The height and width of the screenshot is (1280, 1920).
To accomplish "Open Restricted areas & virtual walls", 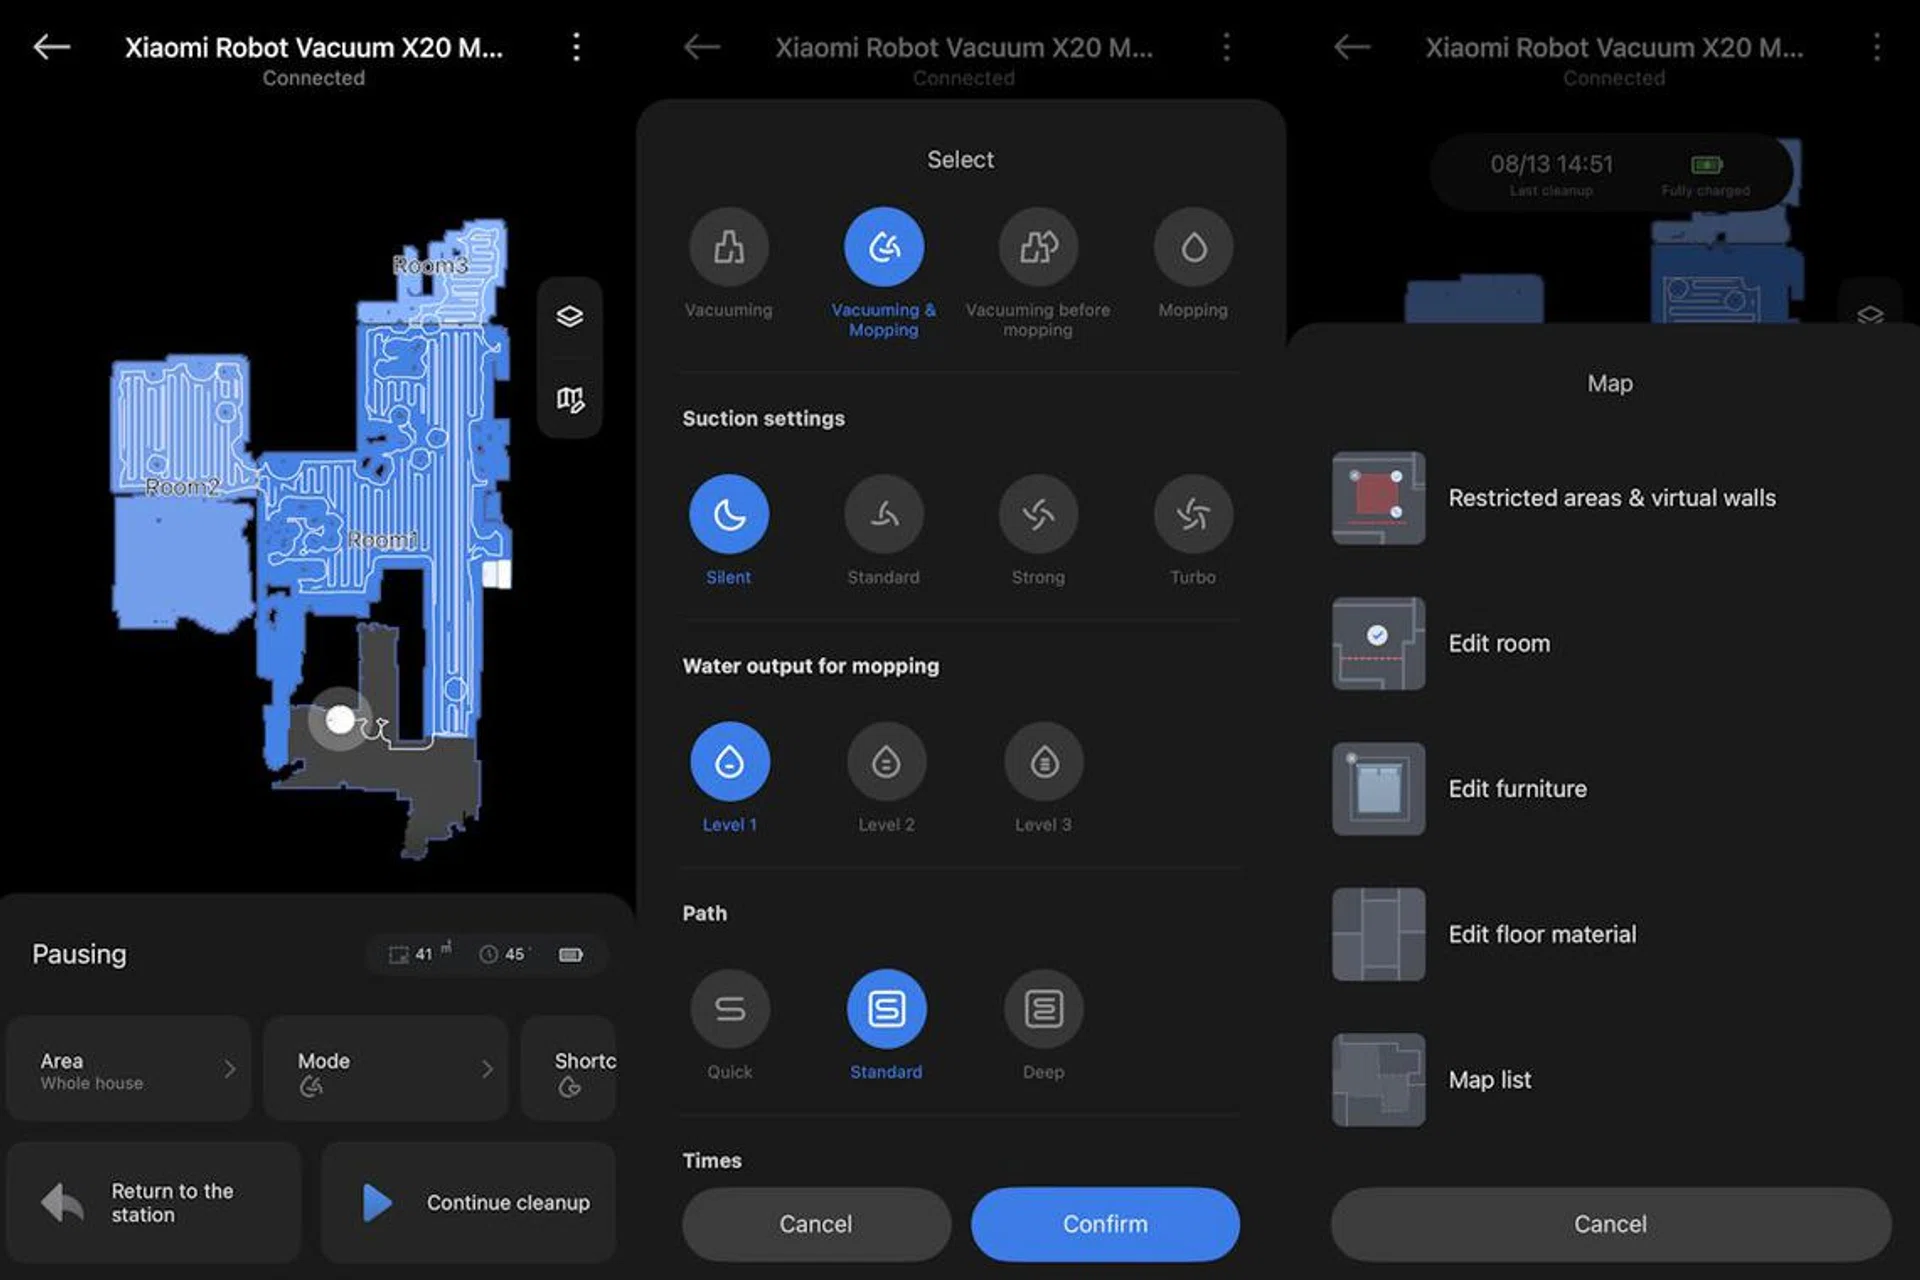I will pos(1611,498).
